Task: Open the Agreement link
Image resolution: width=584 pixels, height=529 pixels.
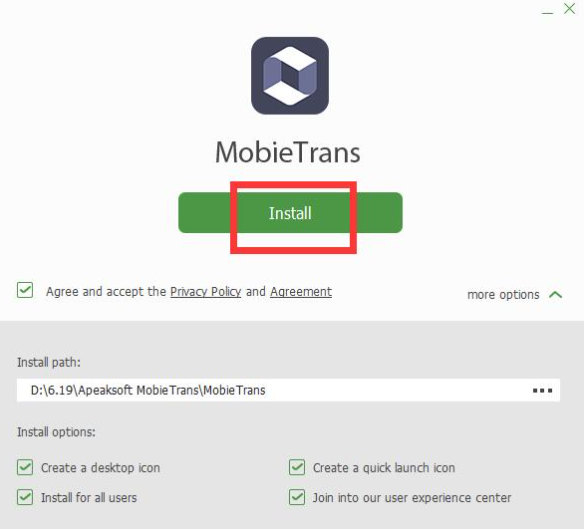Action: tap(301, 292)
